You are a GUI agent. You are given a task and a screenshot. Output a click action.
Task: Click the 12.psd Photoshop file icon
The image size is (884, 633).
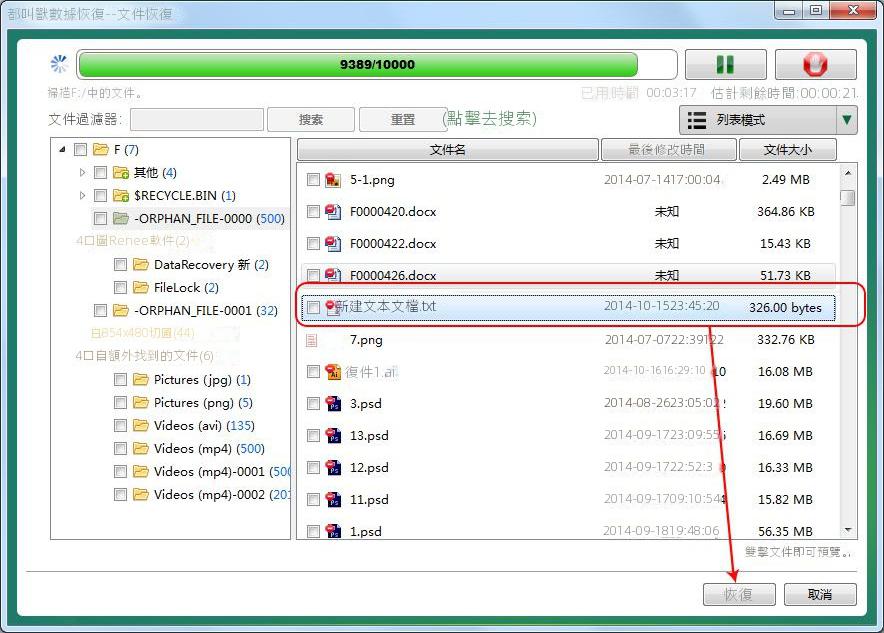click(333, 468)
